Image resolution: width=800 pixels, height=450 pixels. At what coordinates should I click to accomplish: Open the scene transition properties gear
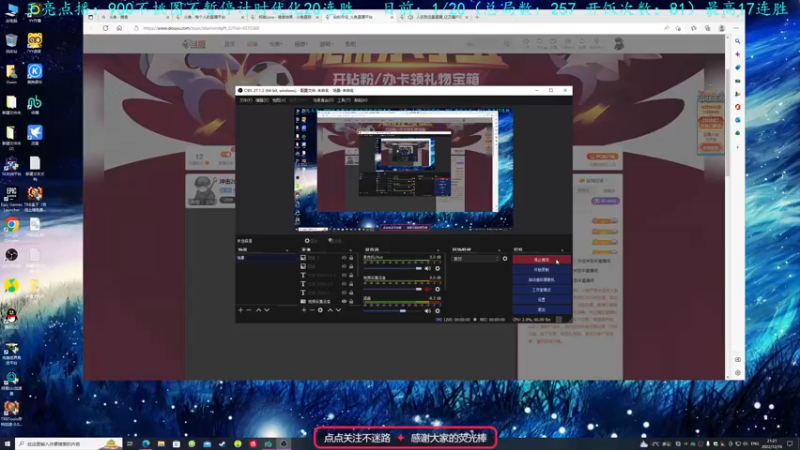(x=505, y=259)
